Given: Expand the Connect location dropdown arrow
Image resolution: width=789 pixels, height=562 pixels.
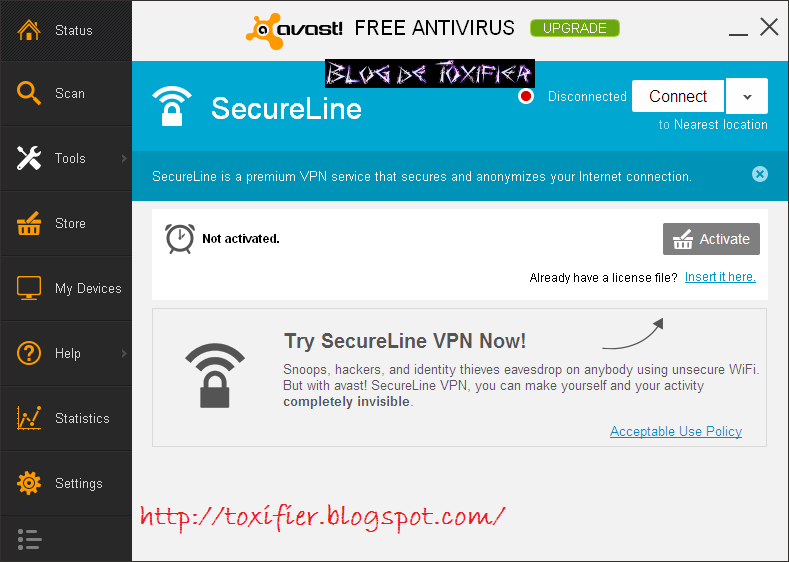Looking at the screenshot, I should coord(747,96).
